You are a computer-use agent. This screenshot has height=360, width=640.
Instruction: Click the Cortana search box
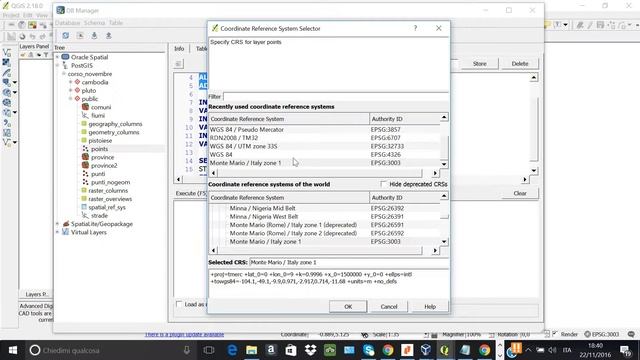[111, 350]
